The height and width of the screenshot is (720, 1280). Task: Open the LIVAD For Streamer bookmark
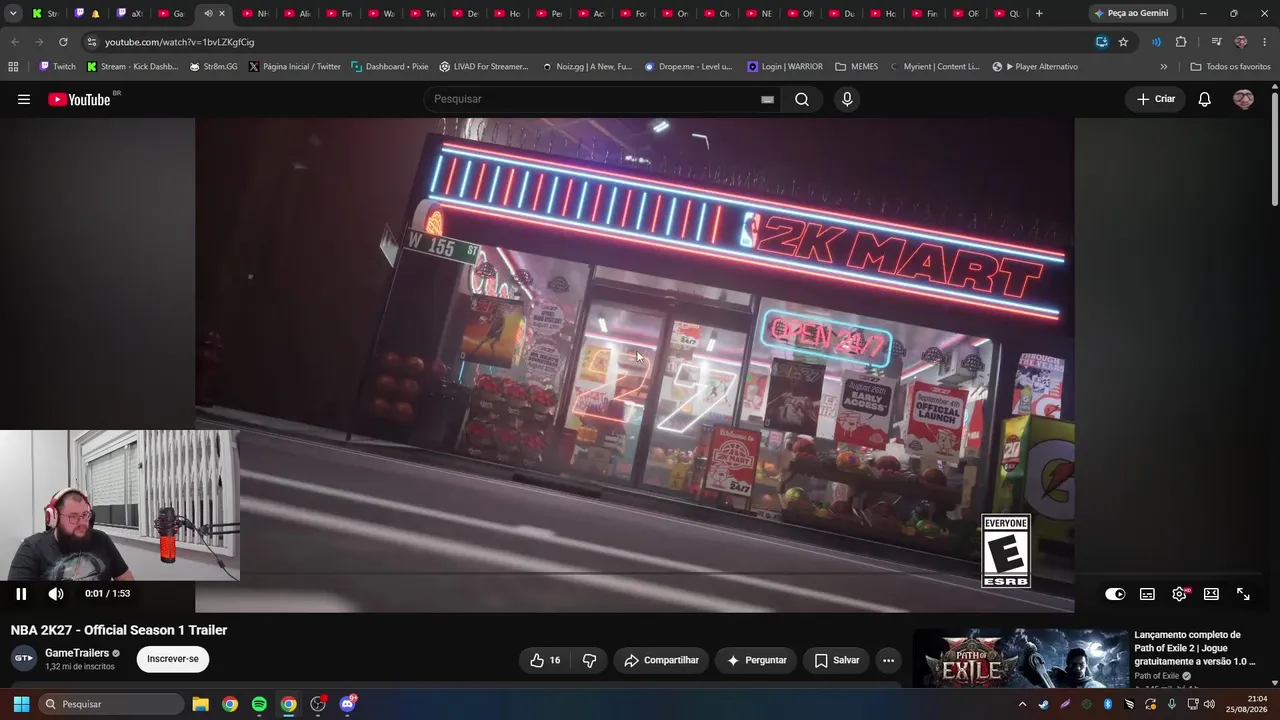point(483,67)
